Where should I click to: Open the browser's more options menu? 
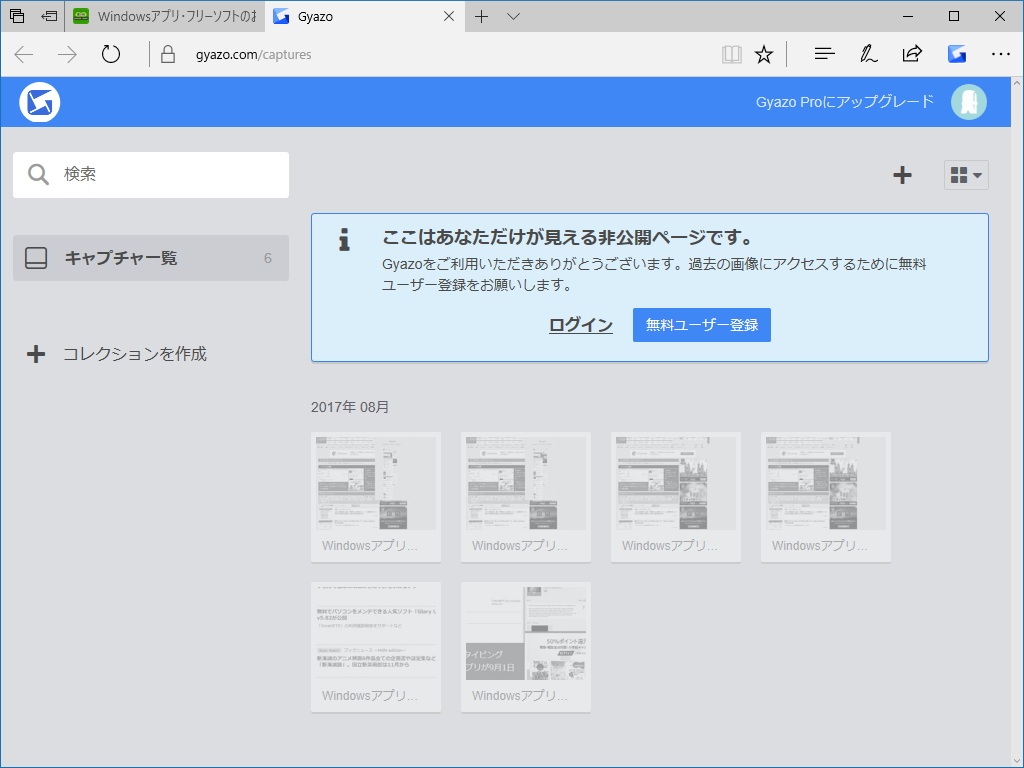[1000, 54]
